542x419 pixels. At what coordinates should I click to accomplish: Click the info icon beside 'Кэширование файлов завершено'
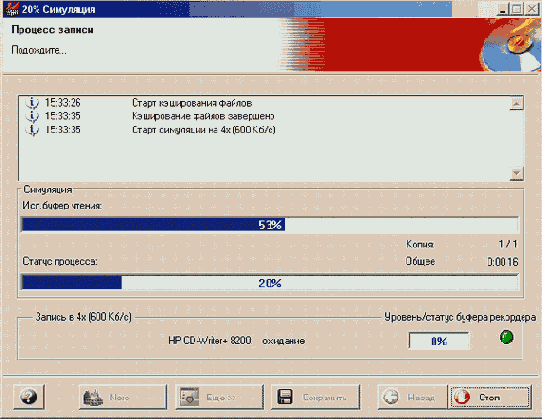[32, 116]
